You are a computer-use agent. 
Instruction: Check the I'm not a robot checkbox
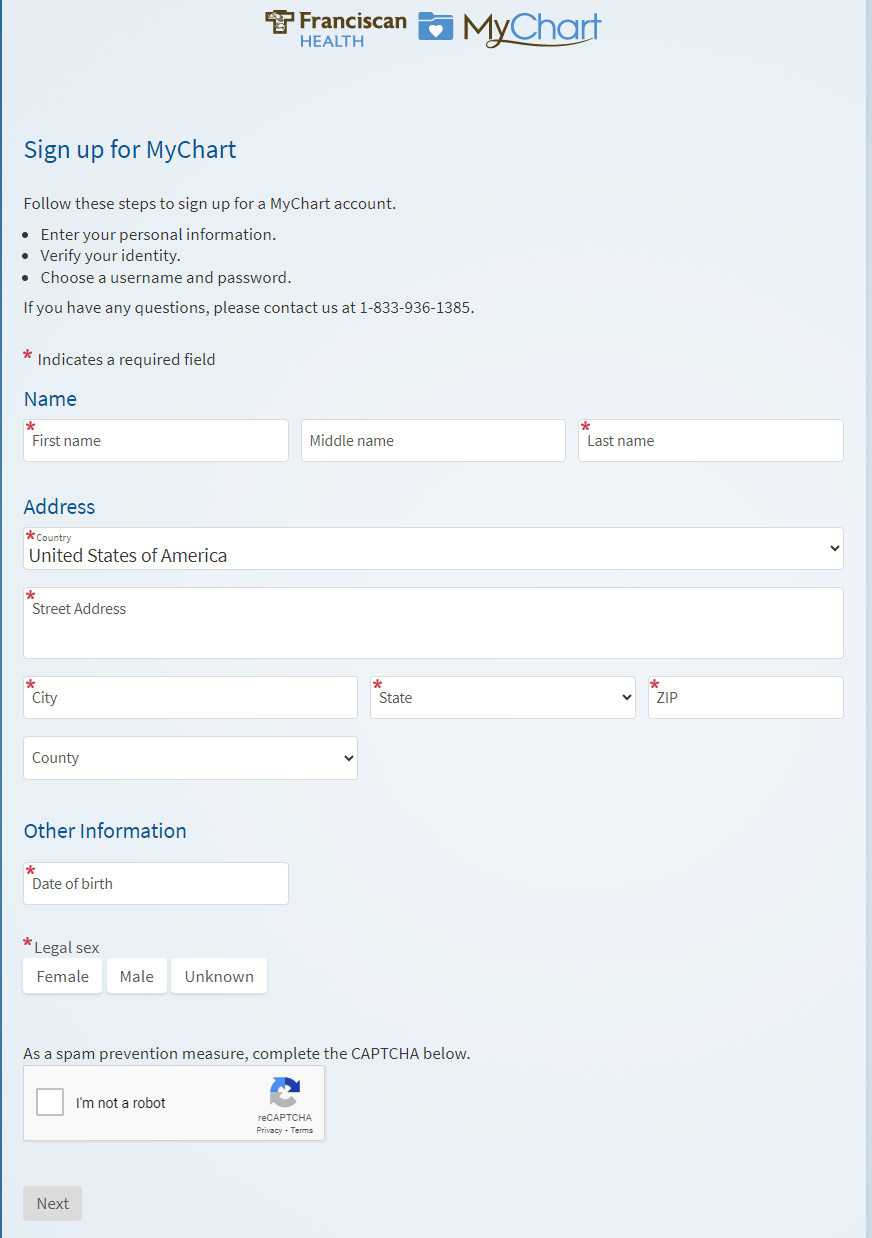click(x=50, y=1102)
